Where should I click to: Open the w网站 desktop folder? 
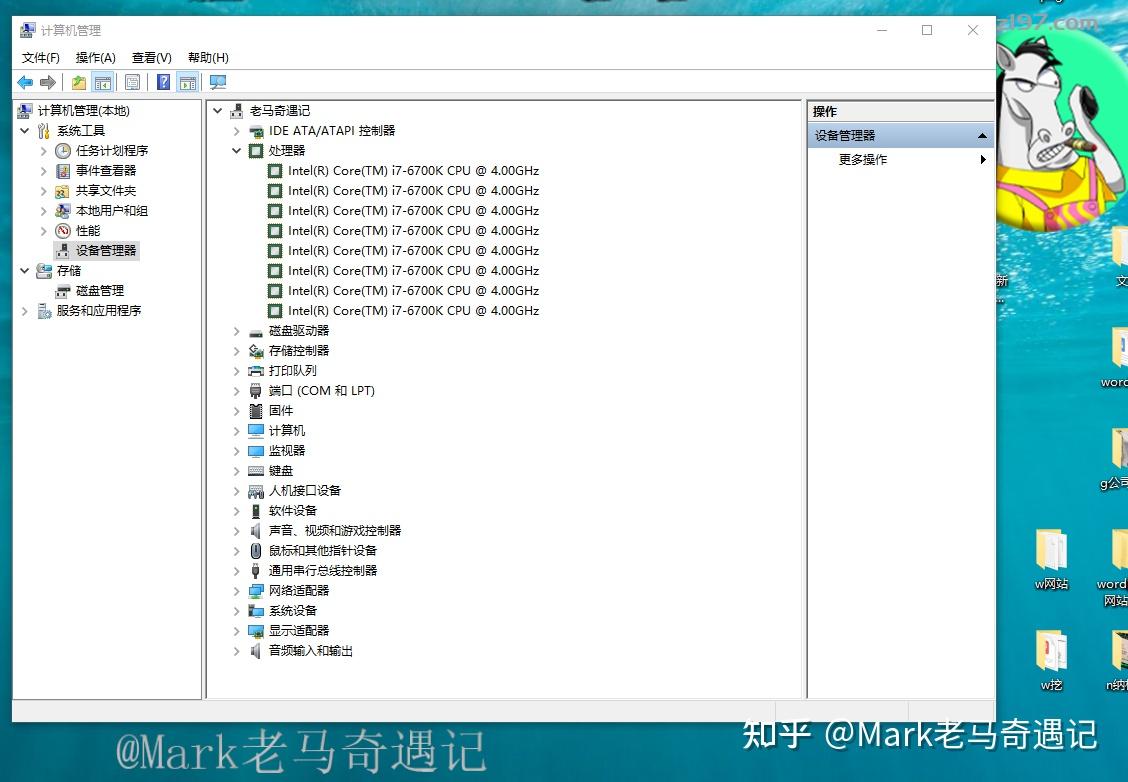pos(1051,560)
